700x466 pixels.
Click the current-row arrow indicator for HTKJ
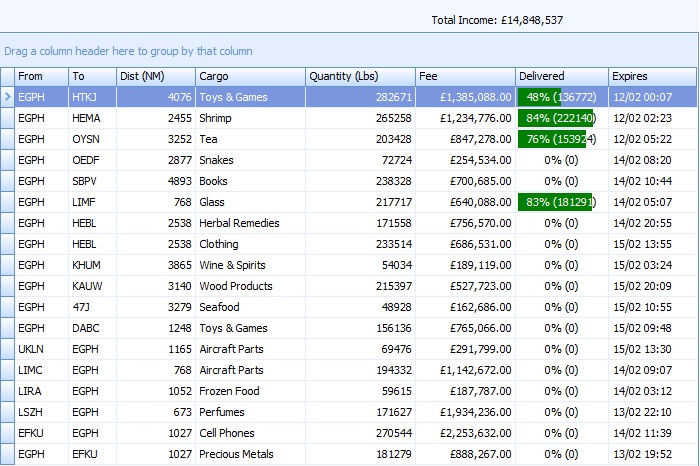click(x=7, y=97)
